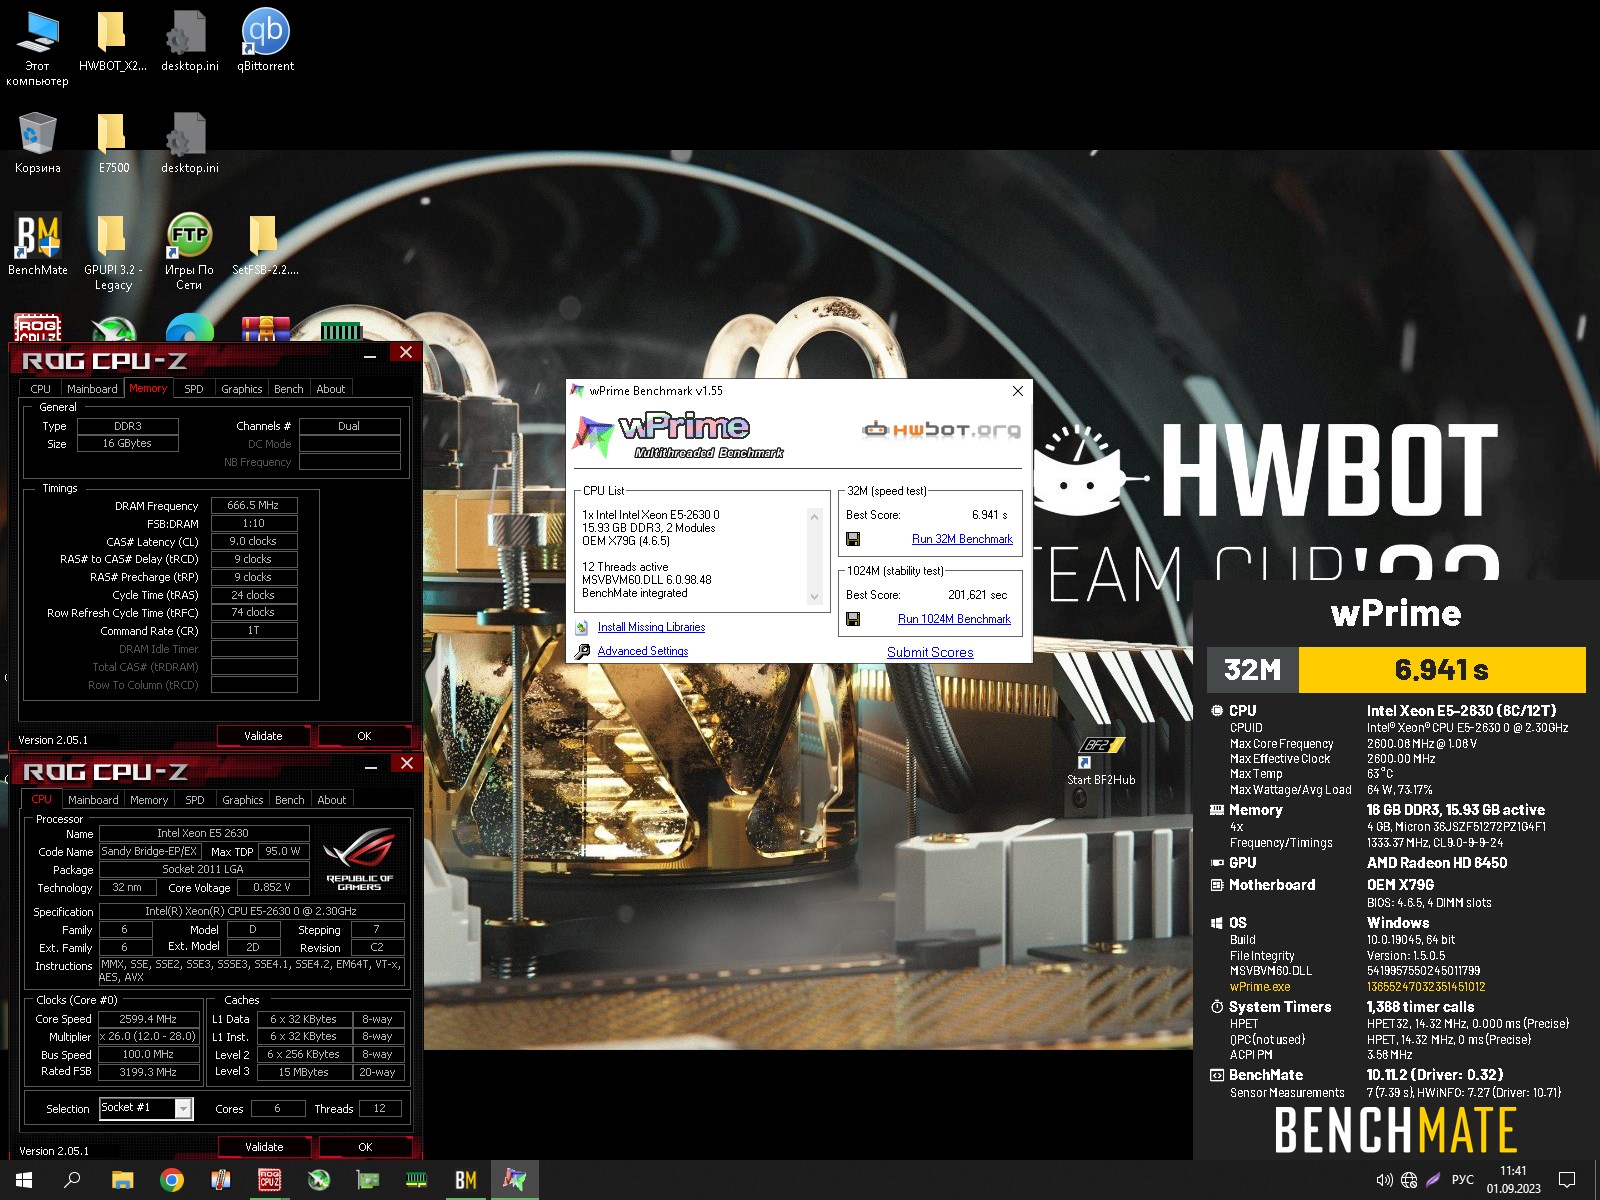Click the DRAM Frequency value field
This screenshot has width=1600, height=1200.
click(x=254, y=506)
